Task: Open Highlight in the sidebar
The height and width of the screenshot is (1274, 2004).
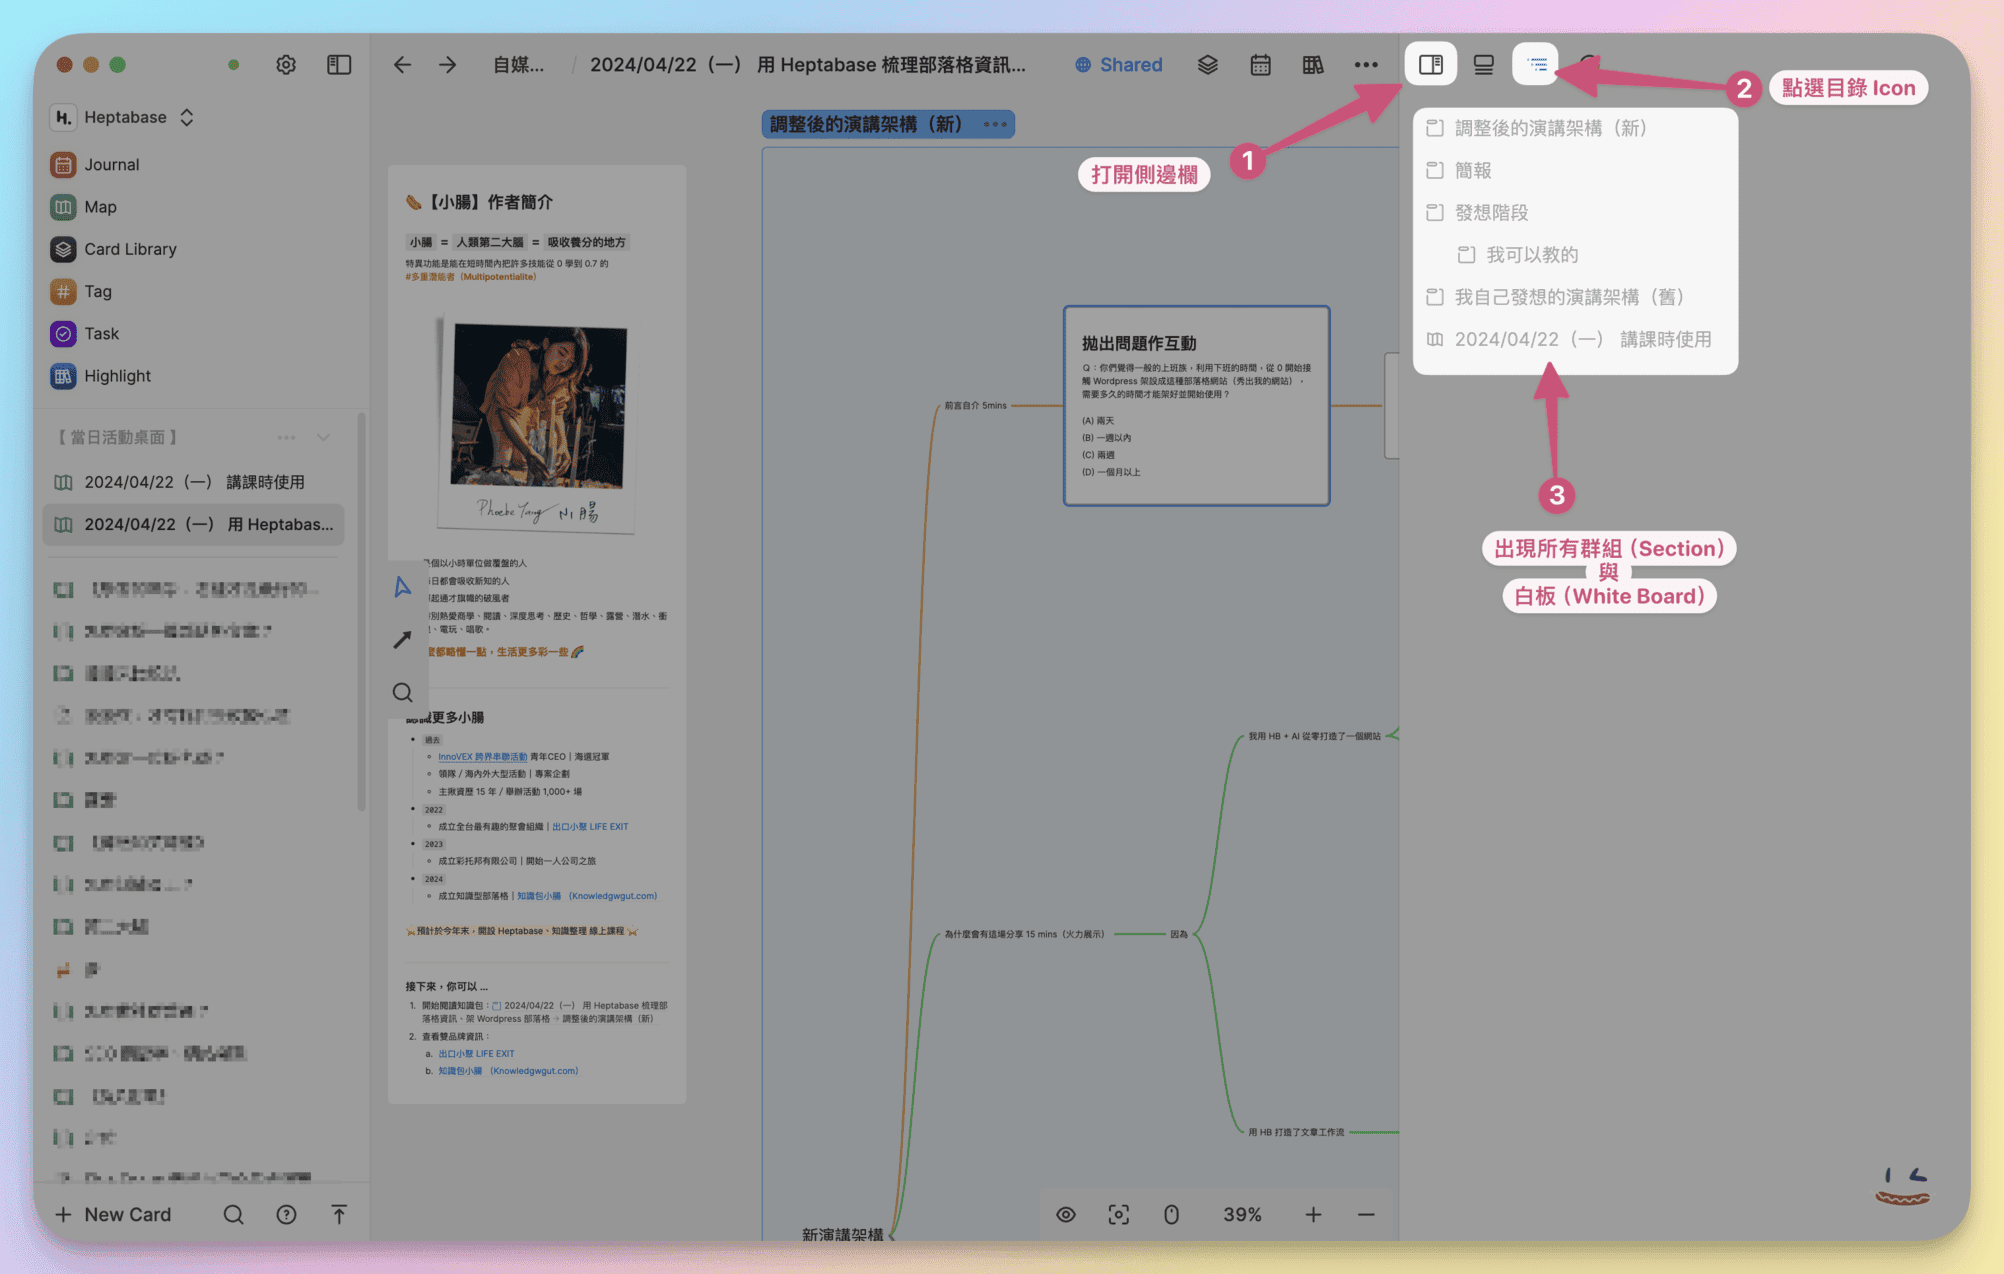Action: click(x=117, y=376)
